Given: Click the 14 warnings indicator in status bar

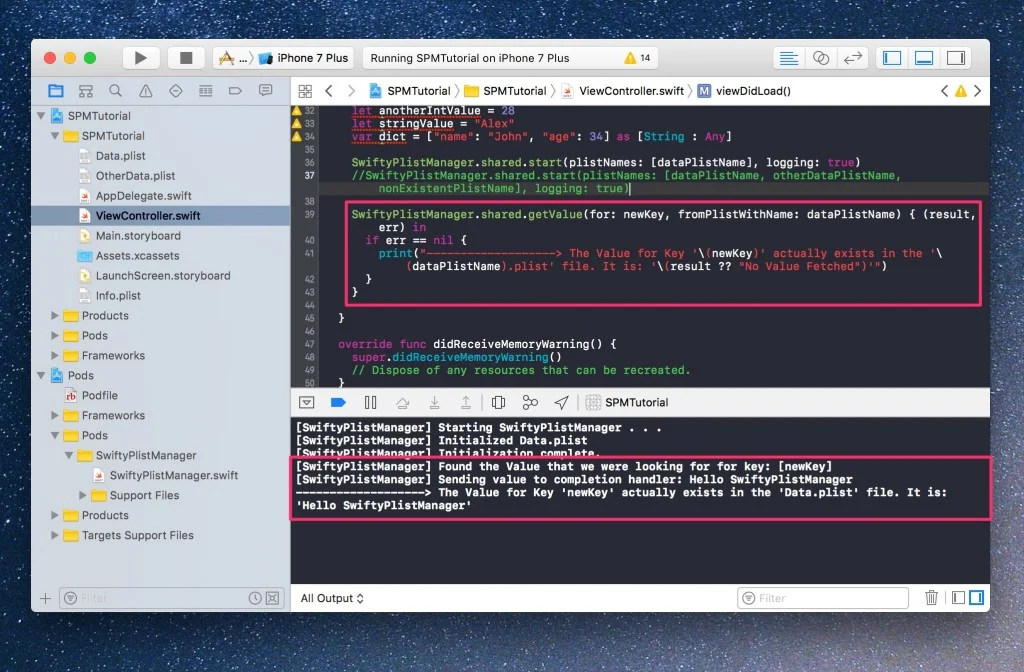Looking at the screenshot, I should tap(637, 58).
